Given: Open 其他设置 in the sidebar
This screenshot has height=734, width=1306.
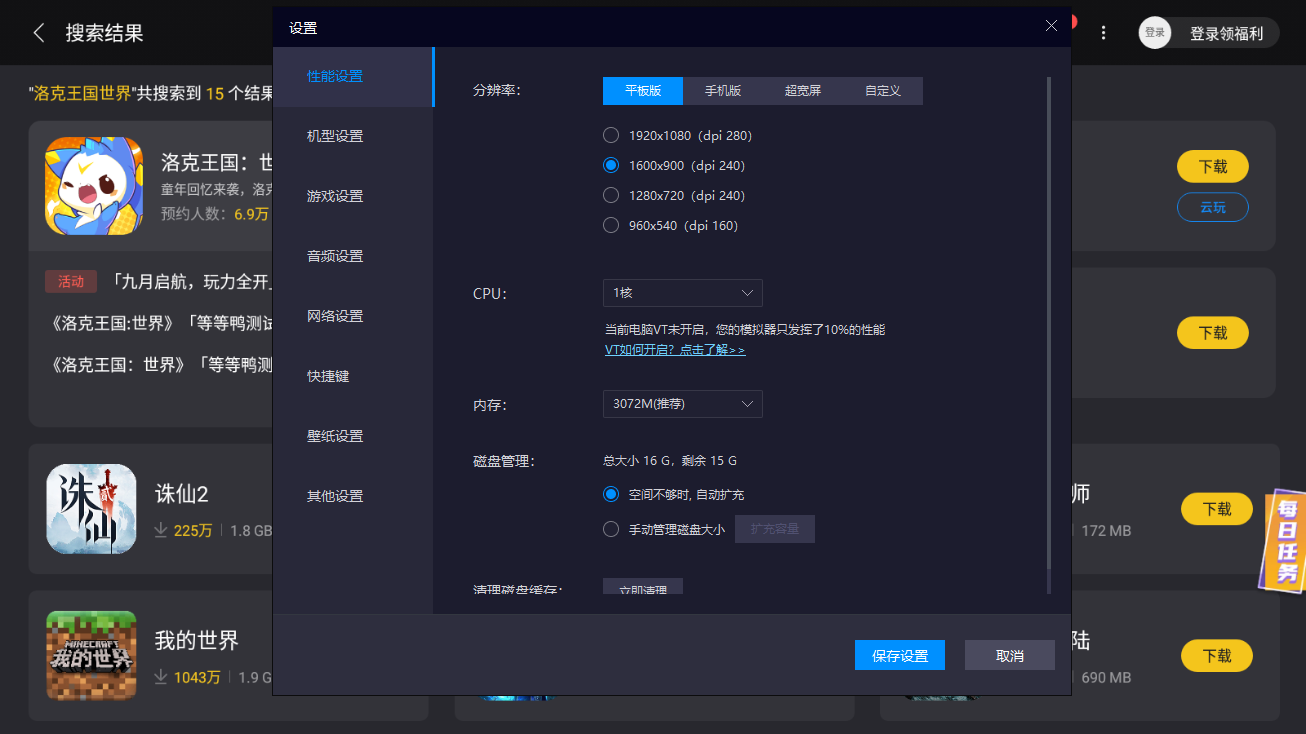Looking at the screenshot, I should click(x=354, y=496).
